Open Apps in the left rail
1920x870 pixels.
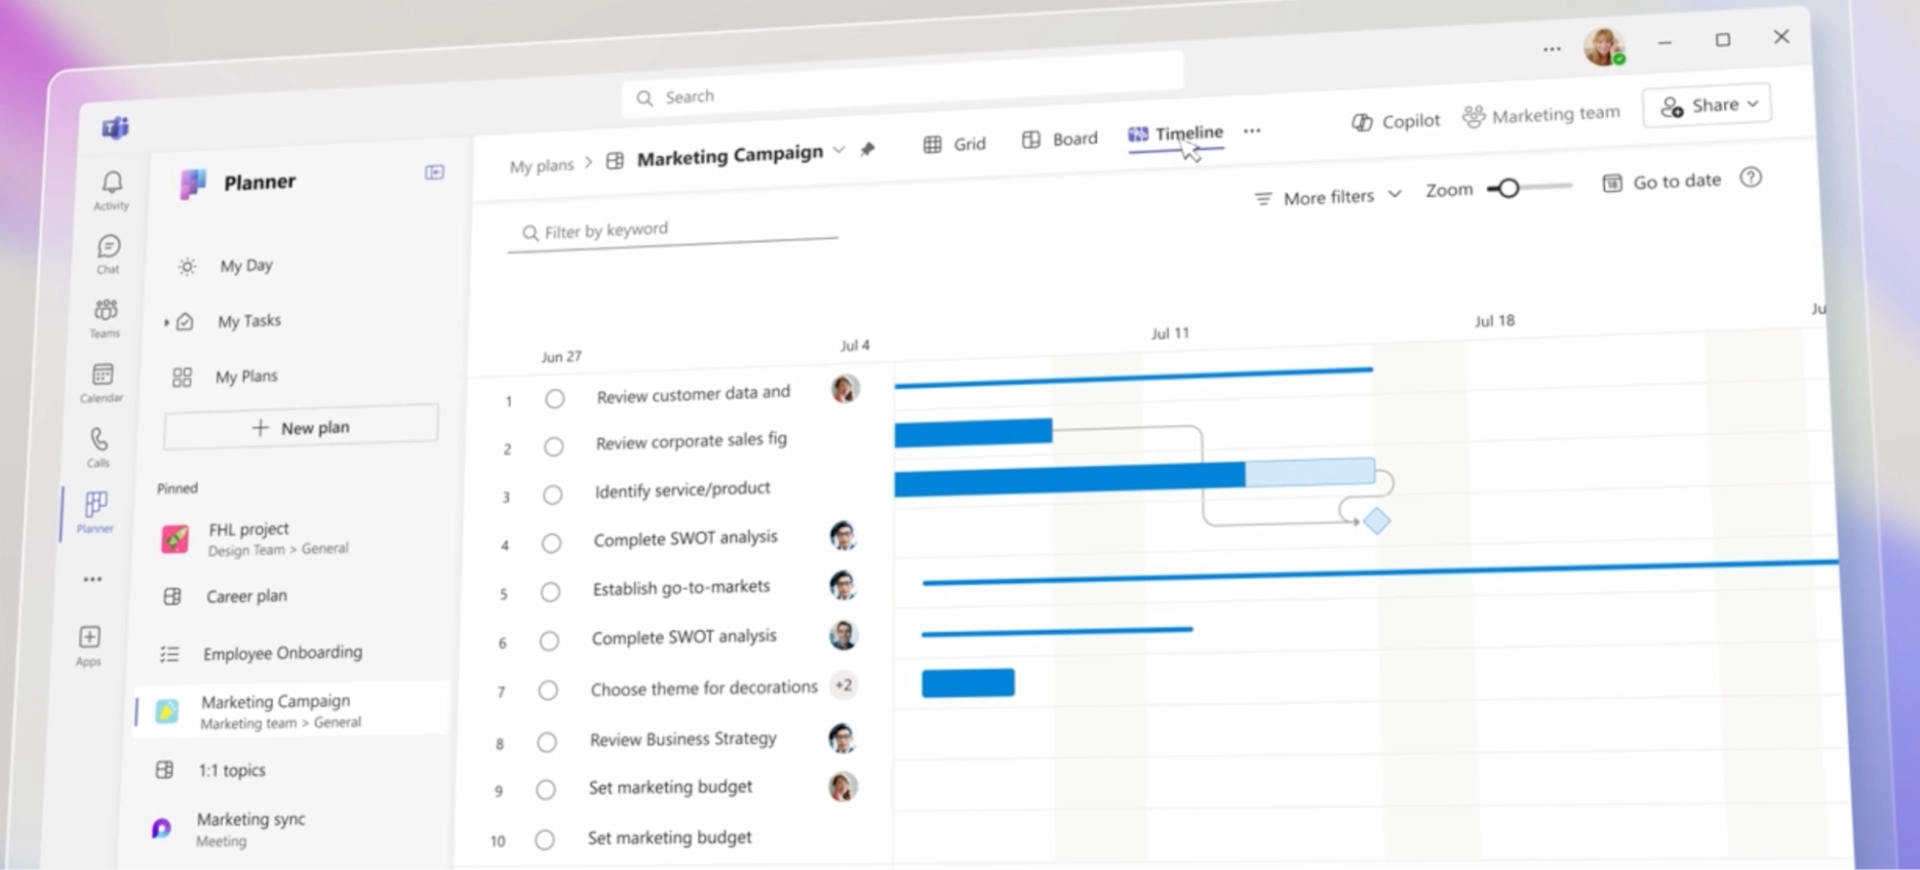click(90, 639)
